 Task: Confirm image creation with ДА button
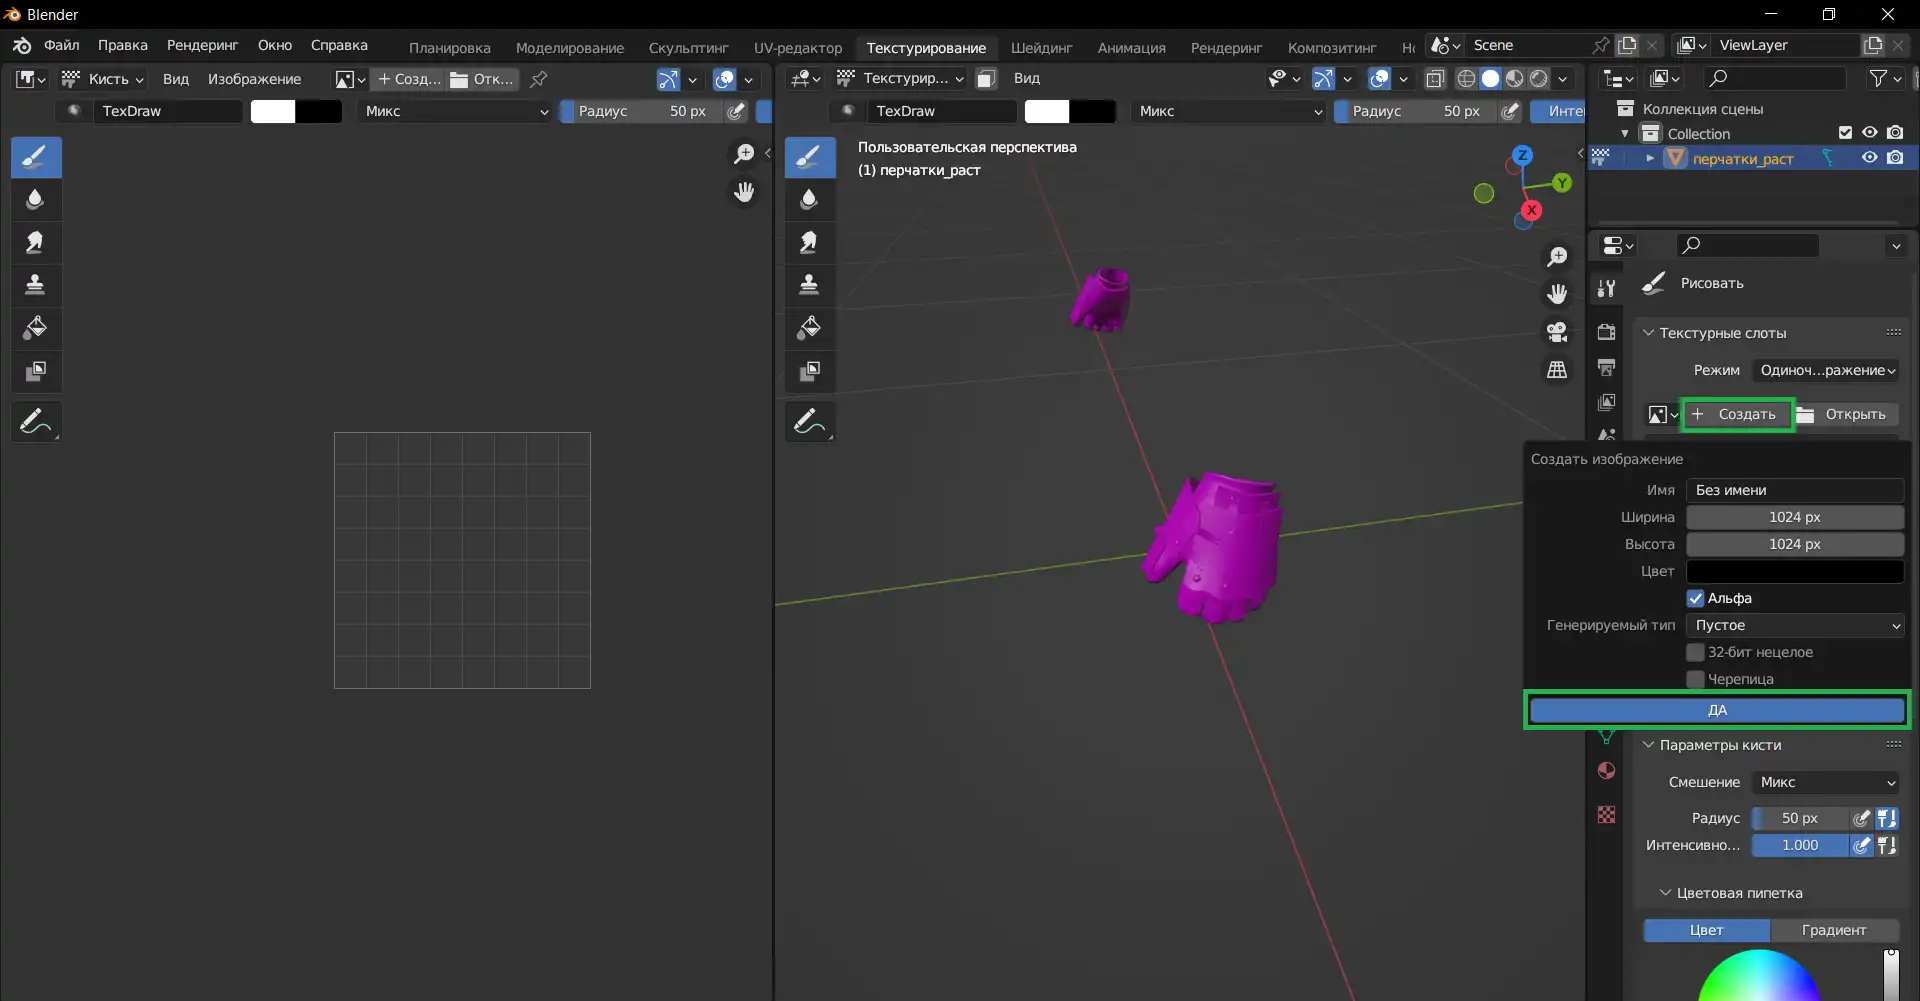point(1716,710)
